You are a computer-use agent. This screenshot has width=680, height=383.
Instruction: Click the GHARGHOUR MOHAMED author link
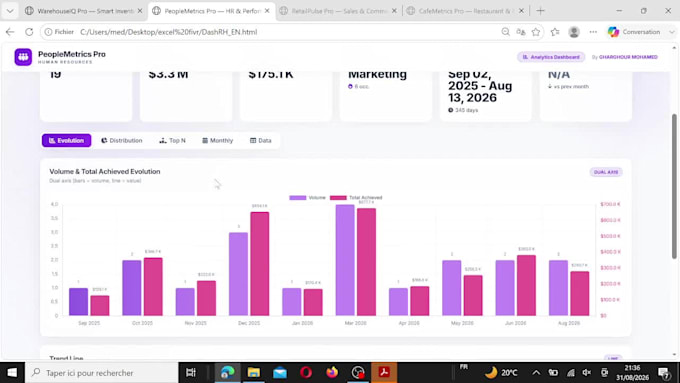(x=628, y=57)
